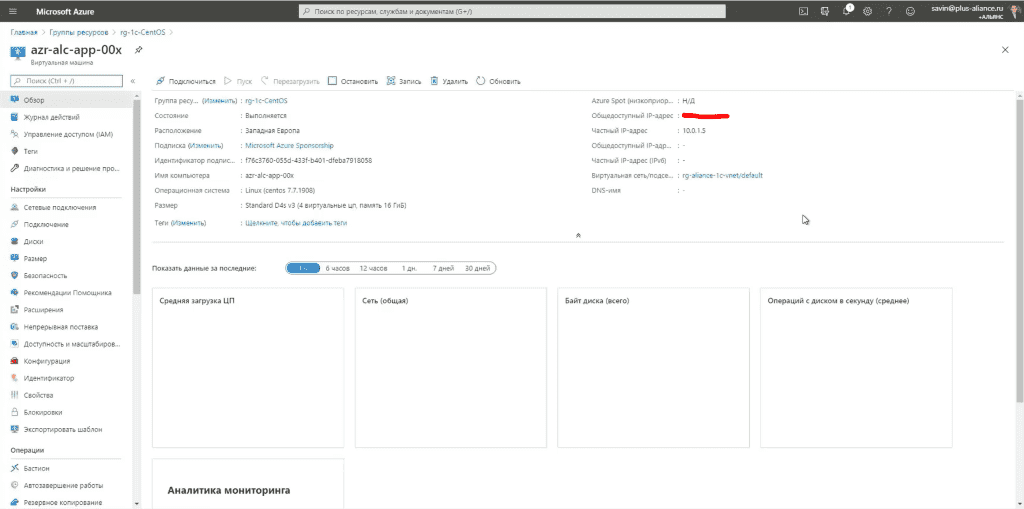Open Рекомендации Помощника
Viewport: 1024px width, 509px height.
pyautogui.click(x=65, y=293)
